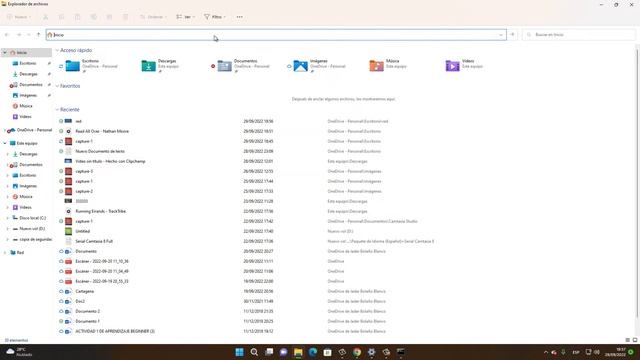Expand the address bar history dropdown
Image resolution: width=640 pixels, height=360 pixels.
tap(501, 35)
